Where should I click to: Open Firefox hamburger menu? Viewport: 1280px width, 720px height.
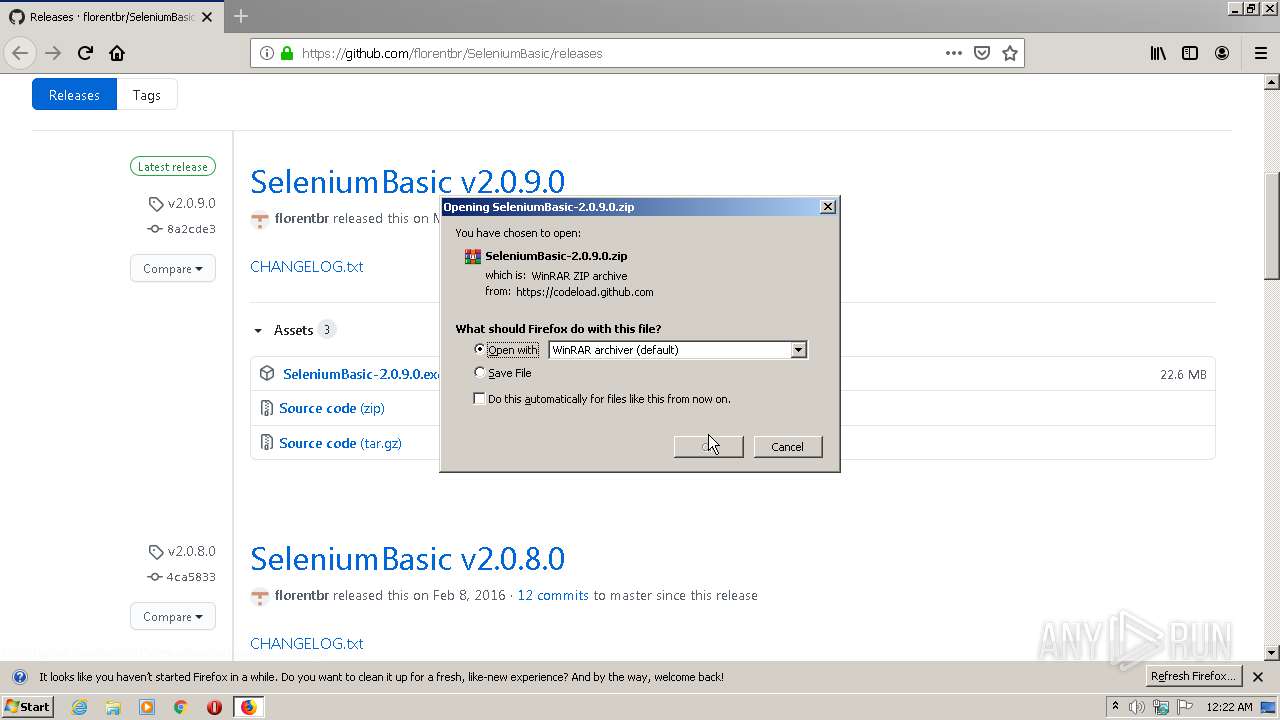tap(1260, 53)
